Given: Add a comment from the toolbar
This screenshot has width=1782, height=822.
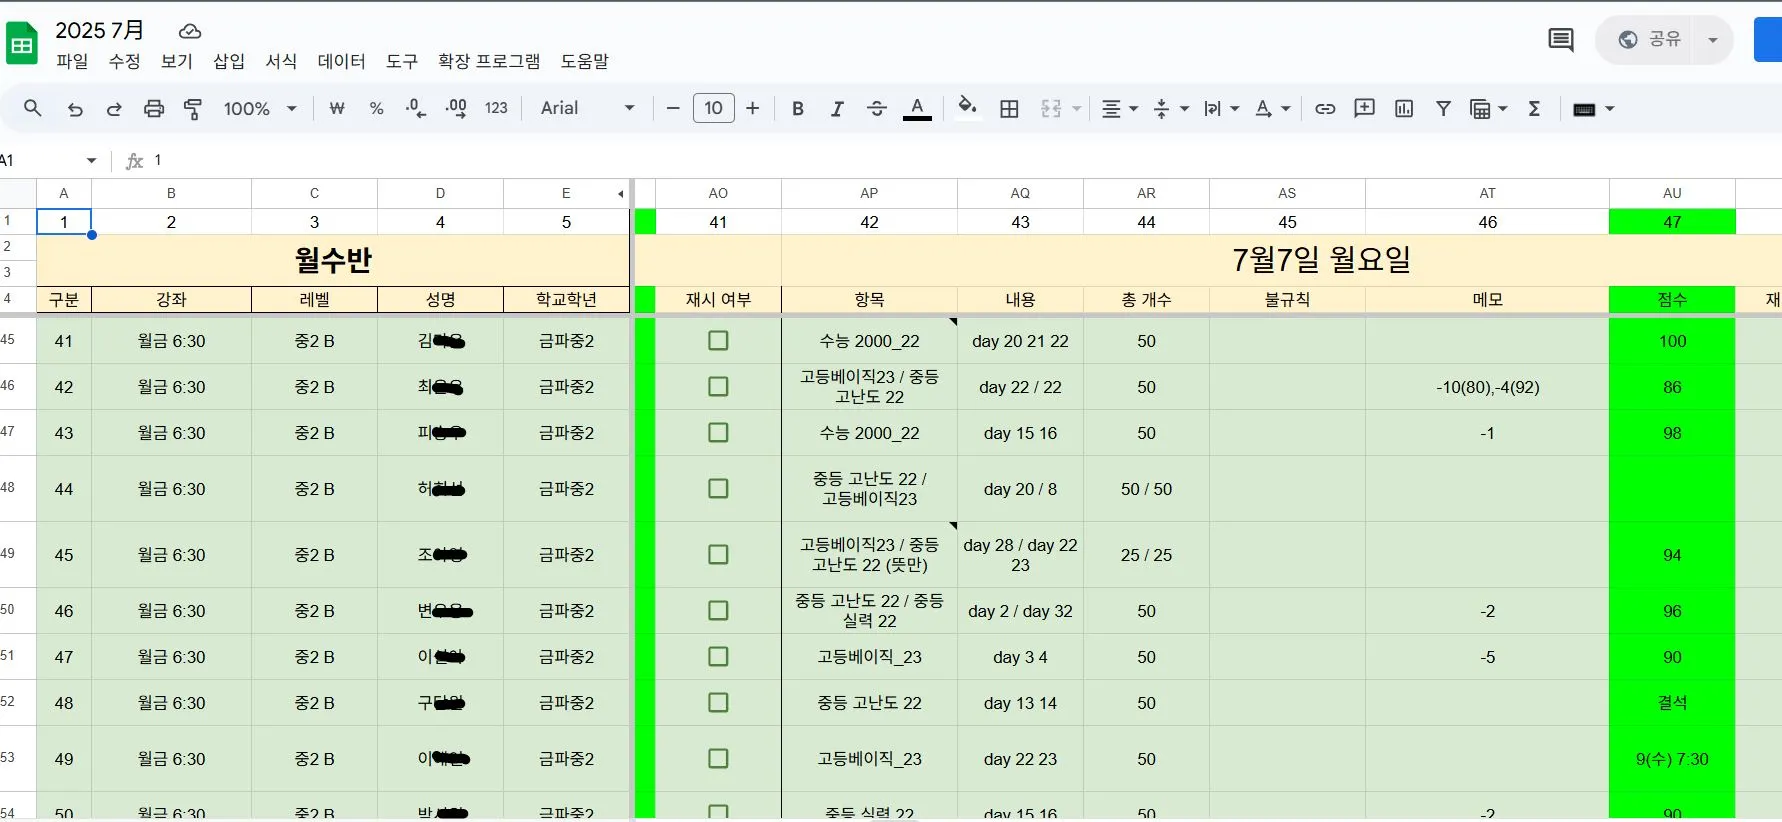Looking at the screenshot, I should point(1365,108).
